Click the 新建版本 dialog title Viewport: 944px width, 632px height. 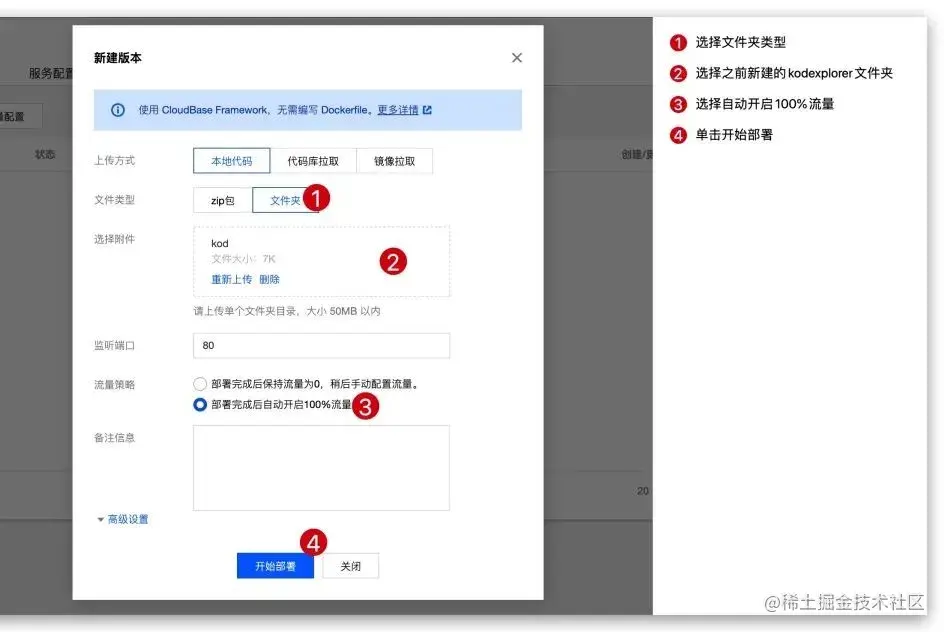pos(118,58)
